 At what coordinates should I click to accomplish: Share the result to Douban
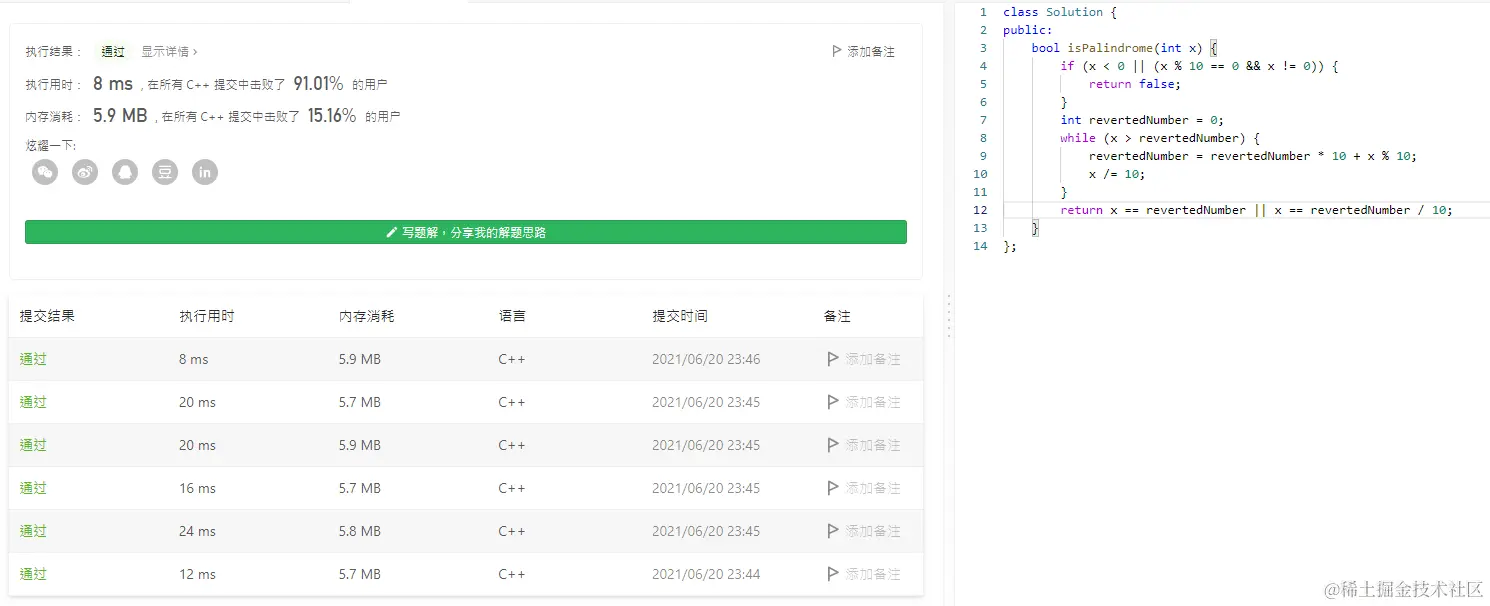[x=165, y=172]
